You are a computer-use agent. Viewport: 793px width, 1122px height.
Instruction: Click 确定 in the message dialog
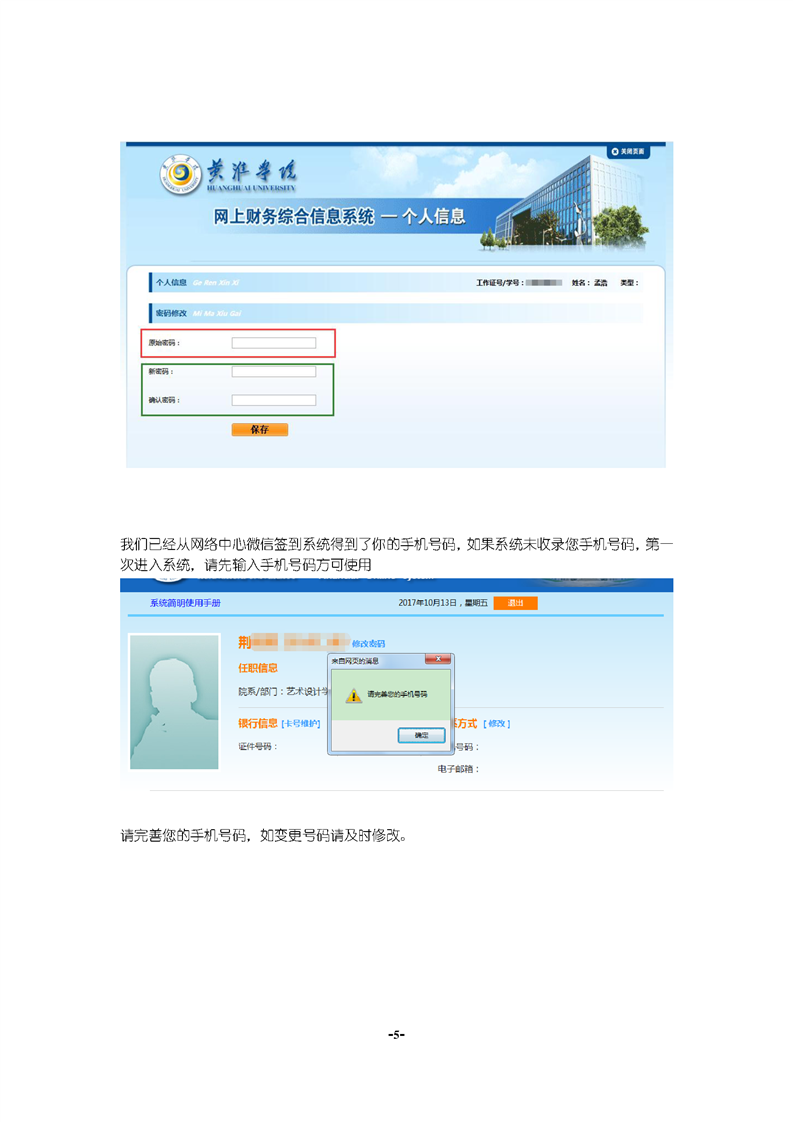pos(422,736)
